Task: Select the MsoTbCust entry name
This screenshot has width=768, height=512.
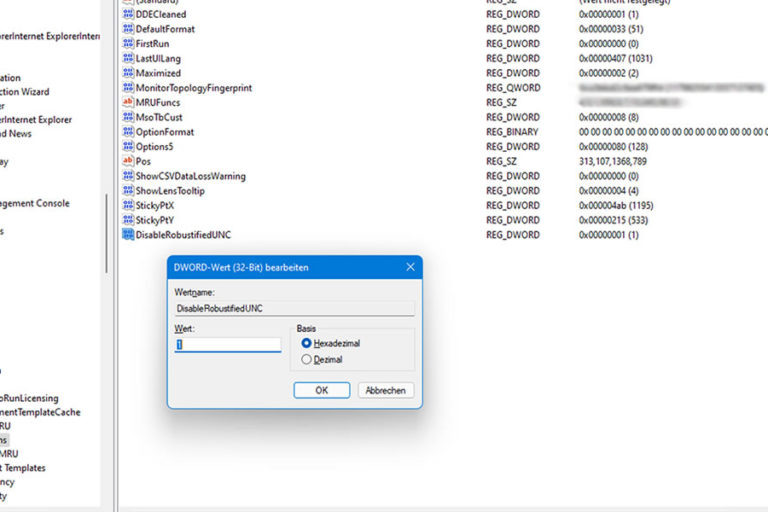Action: (x=159, y=117)
